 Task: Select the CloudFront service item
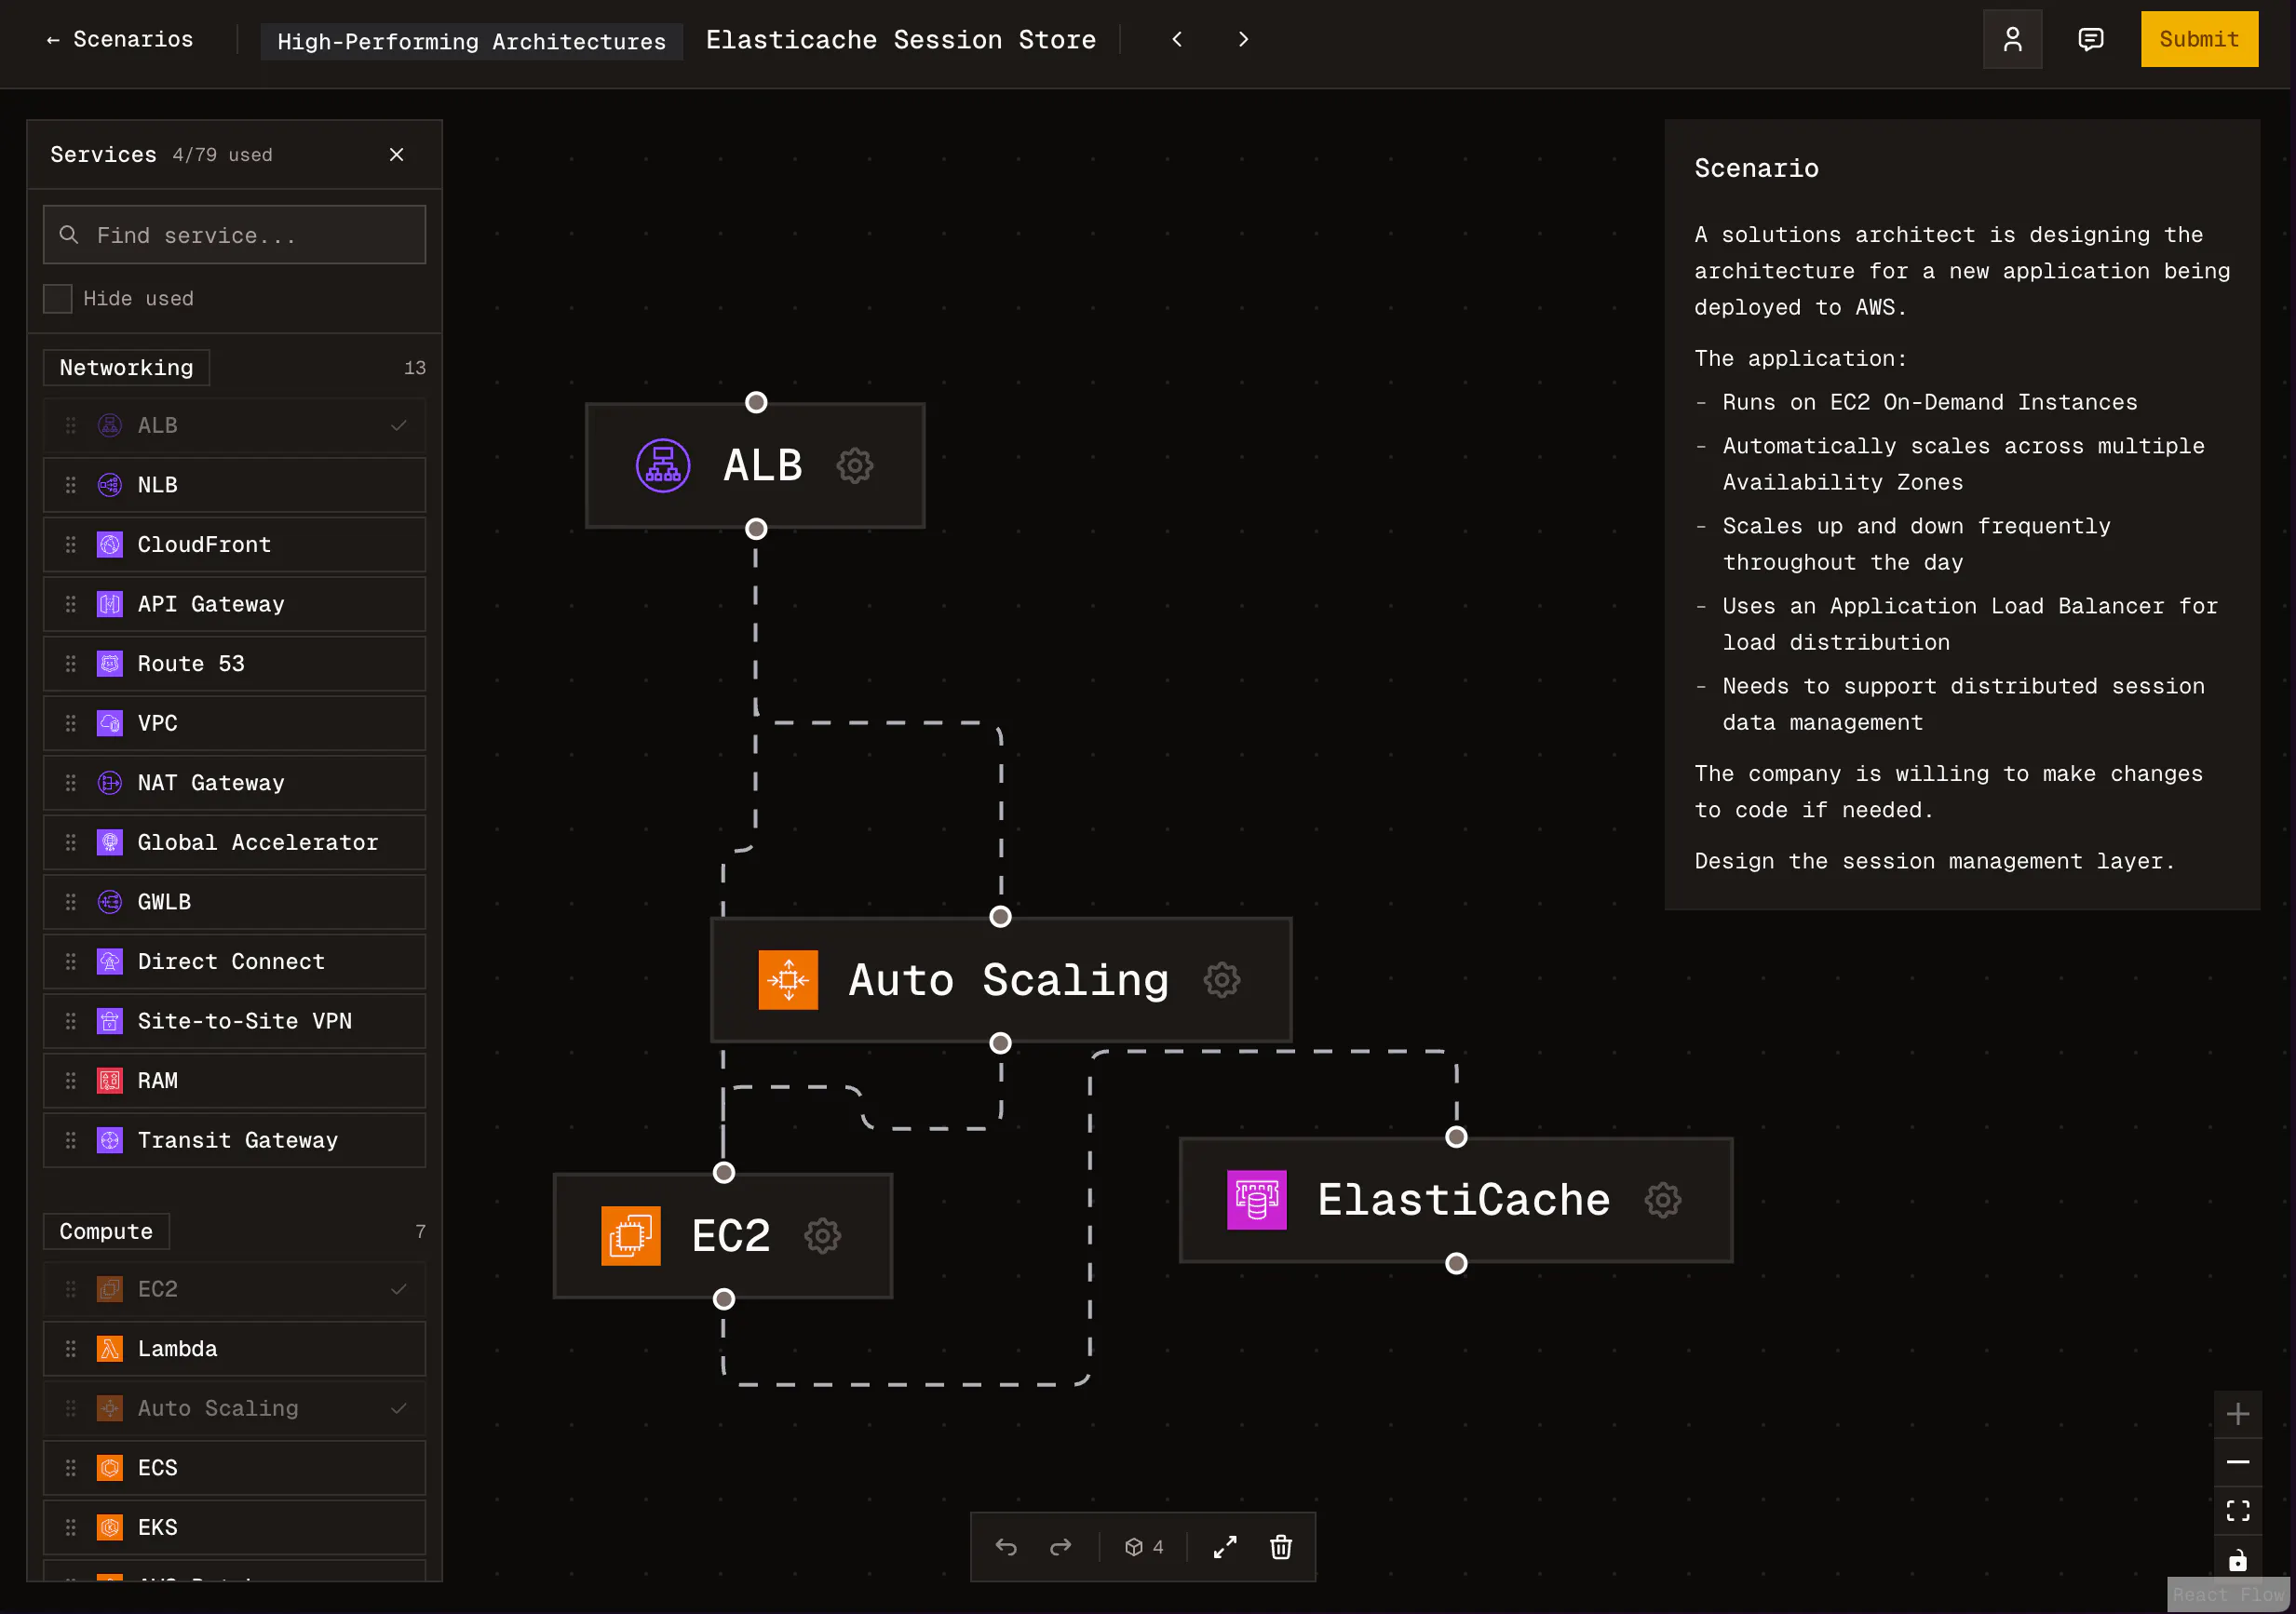pos(234,545)
